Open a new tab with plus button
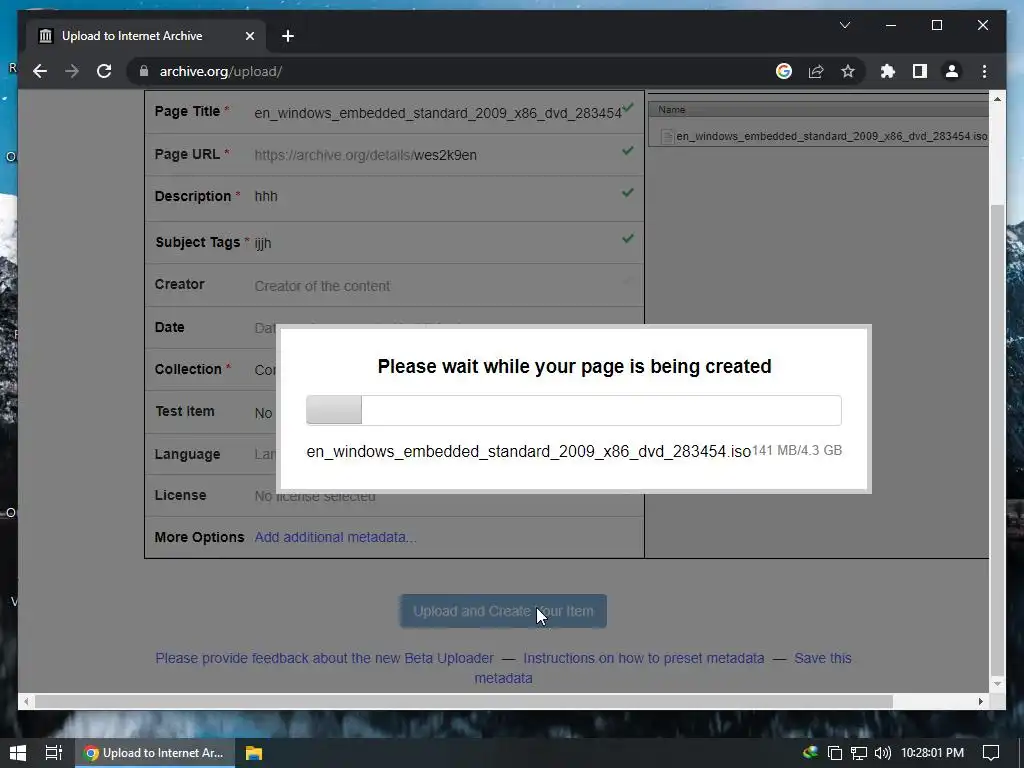 (288, 36)
